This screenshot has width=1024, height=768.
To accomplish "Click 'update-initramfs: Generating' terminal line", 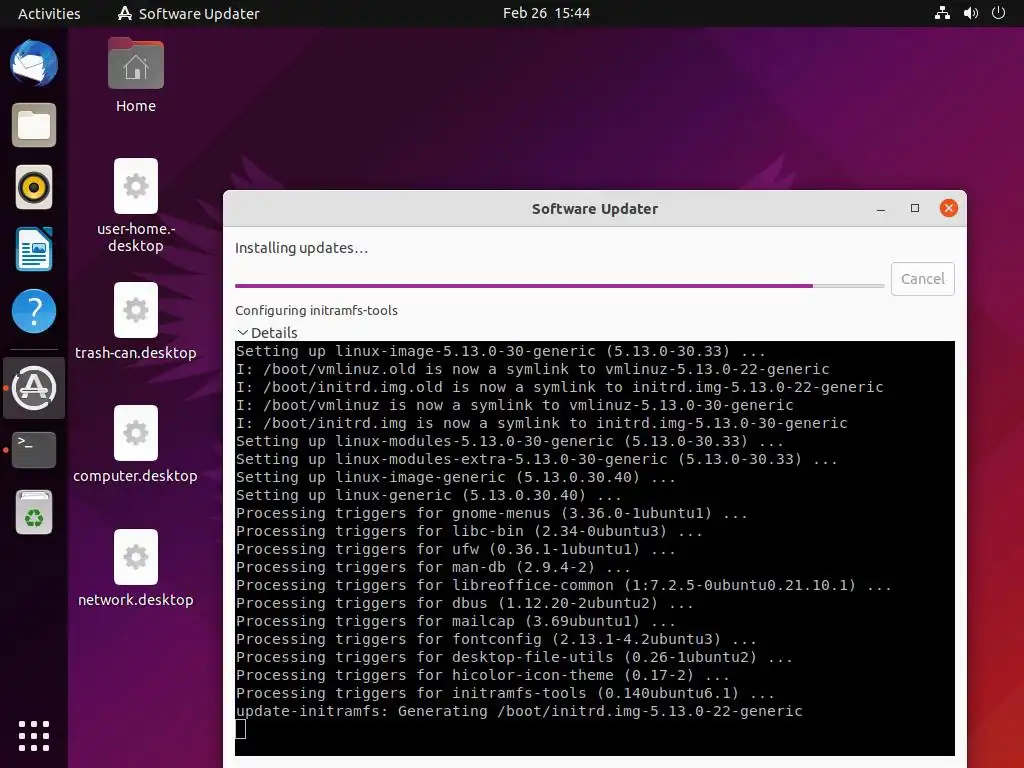I will (519, 711).
